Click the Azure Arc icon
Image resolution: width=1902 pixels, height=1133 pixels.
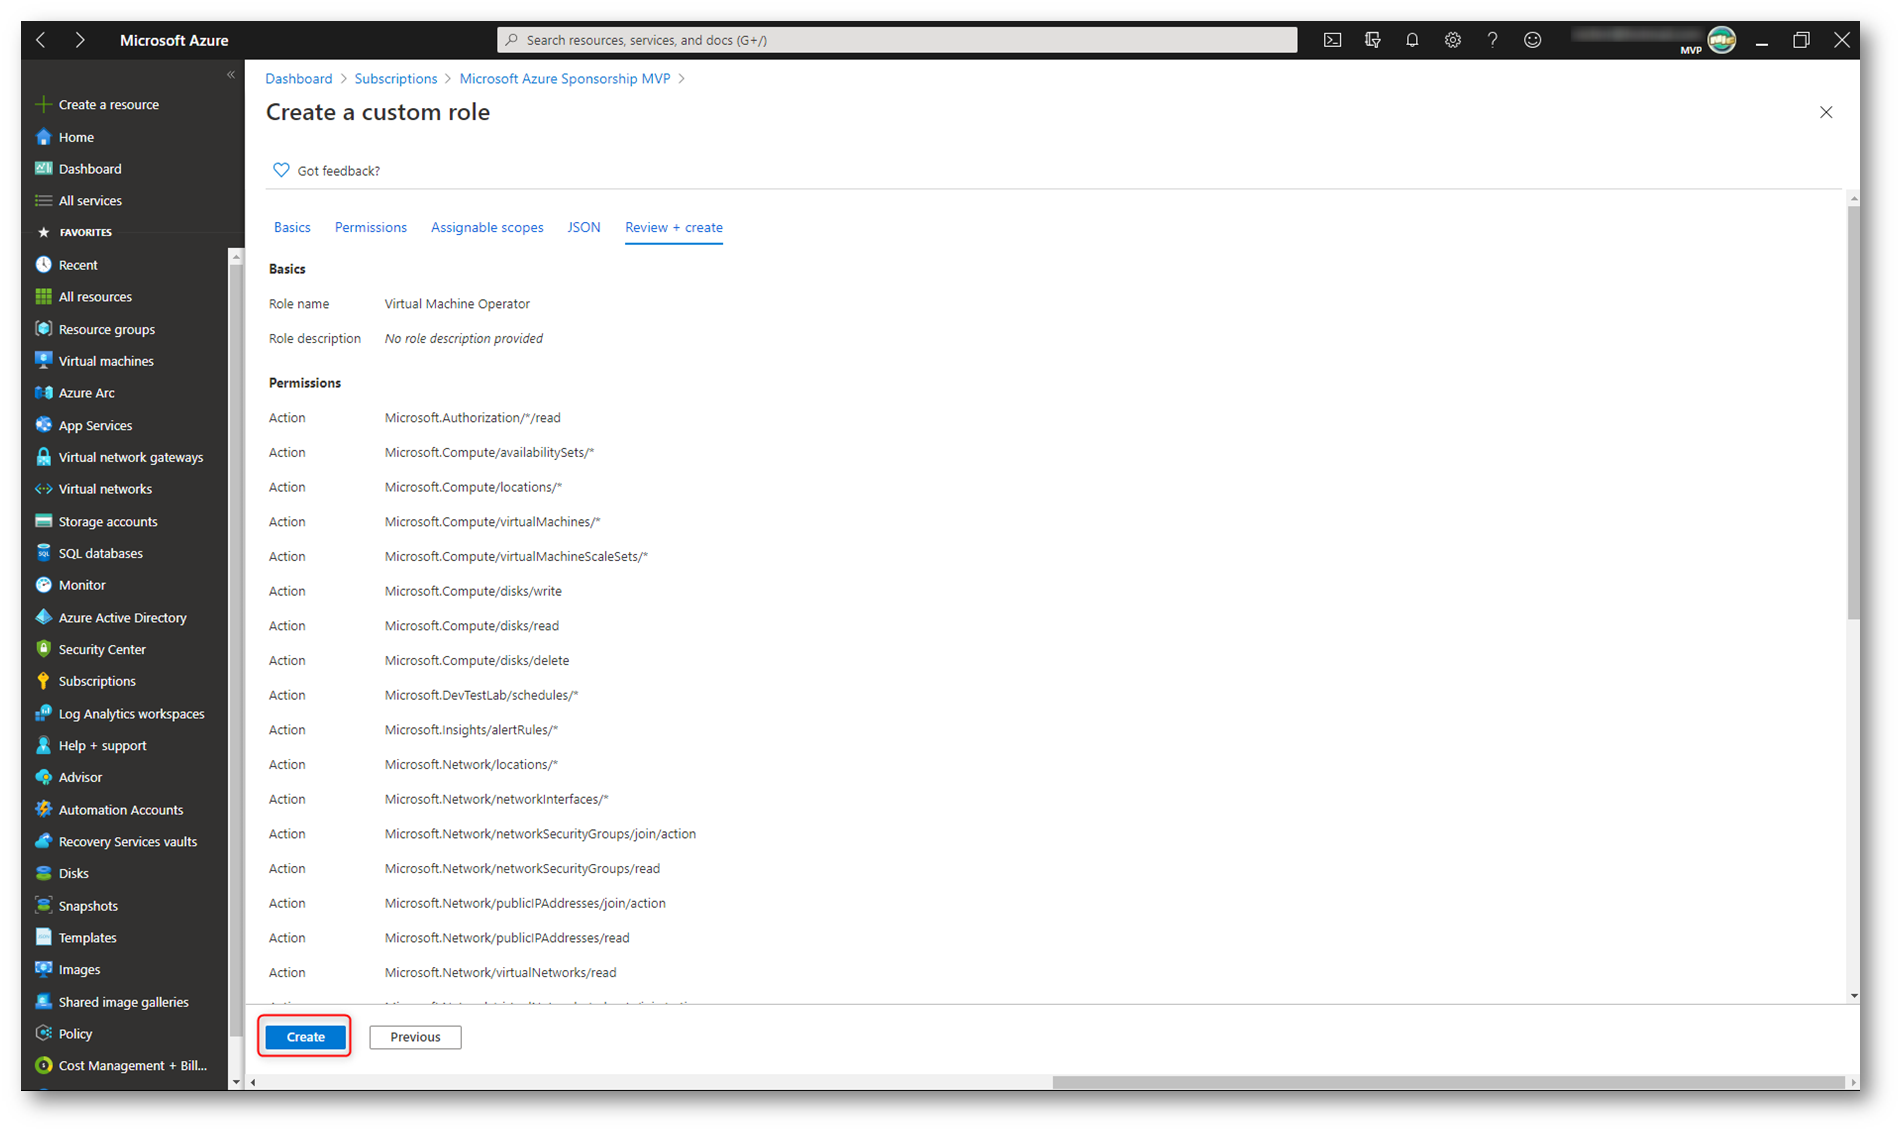43,393
